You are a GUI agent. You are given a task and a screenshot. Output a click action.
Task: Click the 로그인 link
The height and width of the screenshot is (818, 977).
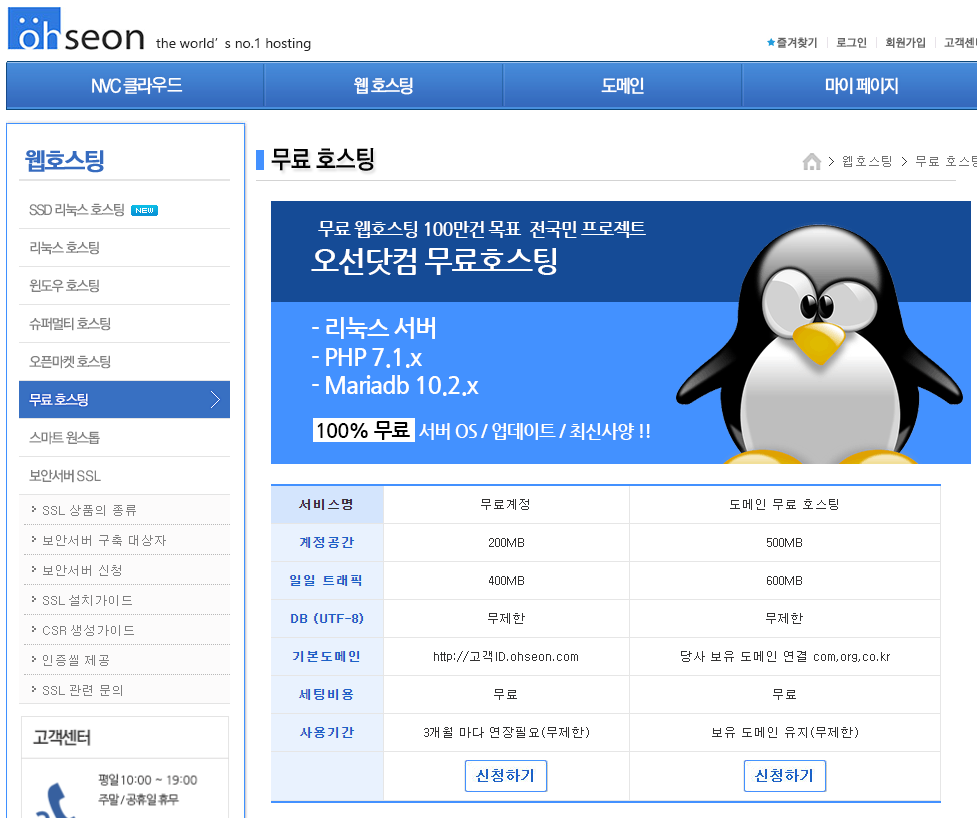[851, 42]
